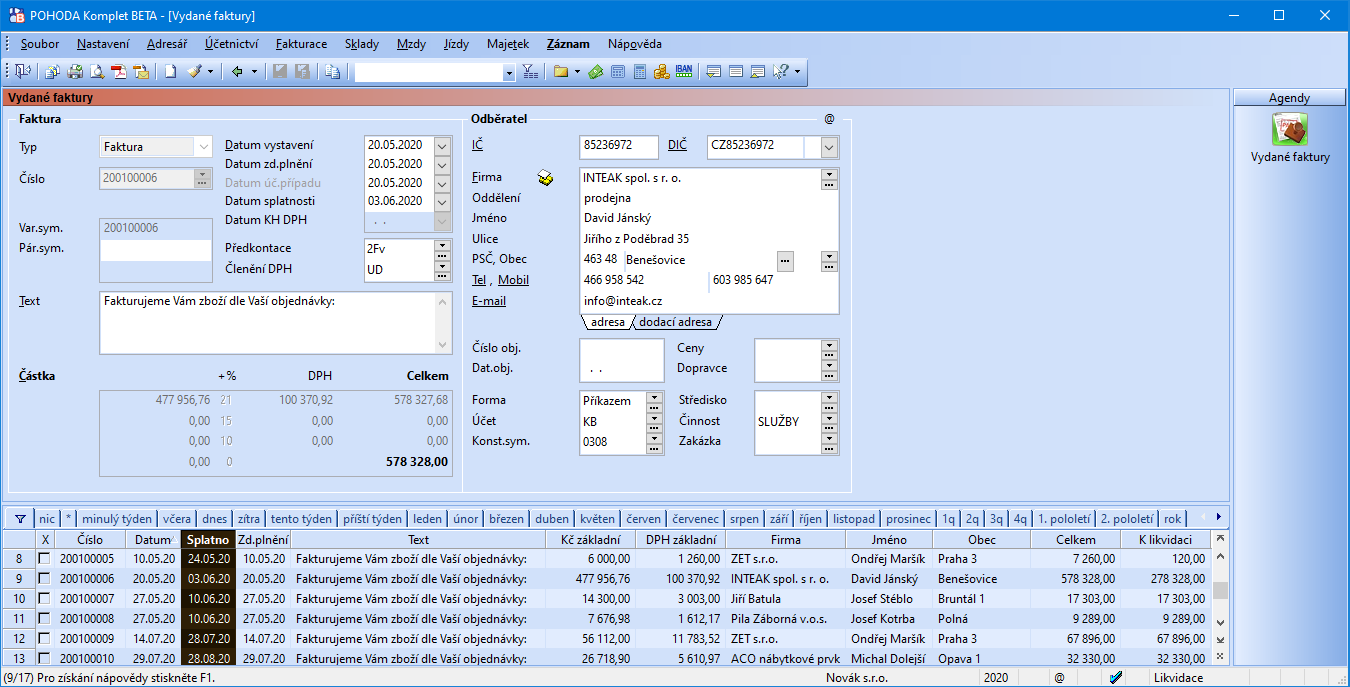This screenshot has width=1350, height=687.
Task: Click the green back arrow icon
Action: [x=237, y=72]
